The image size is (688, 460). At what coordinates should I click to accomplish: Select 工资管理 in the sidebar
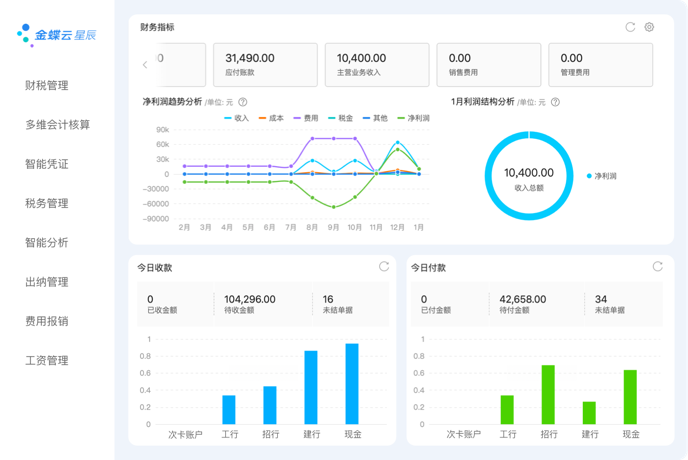coord(47,360)
